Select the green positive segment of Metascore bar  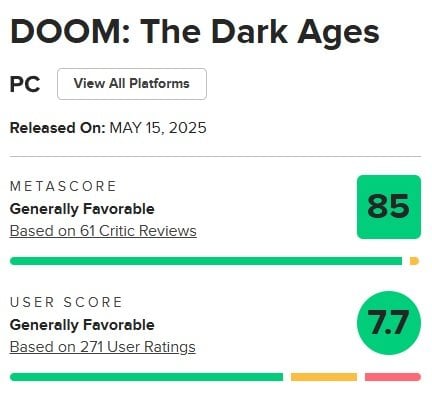click(x=206, y=261)
